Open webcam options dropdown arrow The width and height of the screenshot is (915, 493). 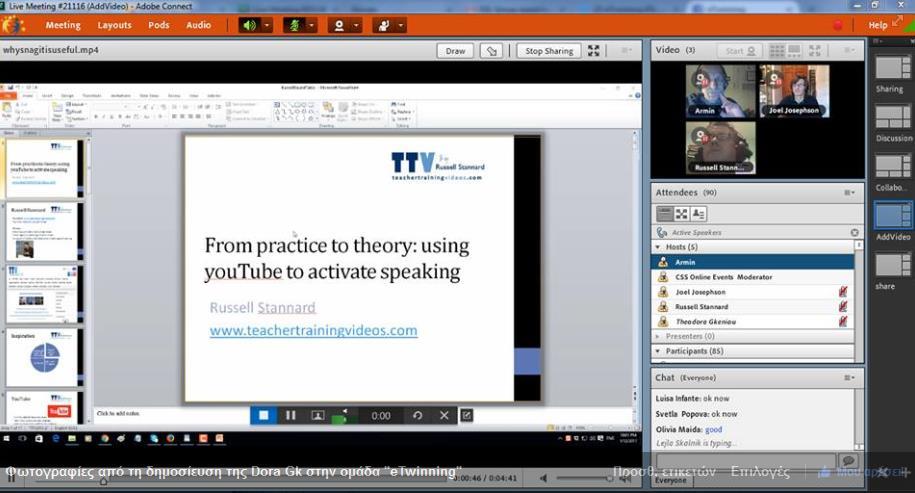[x=356, y=25]
